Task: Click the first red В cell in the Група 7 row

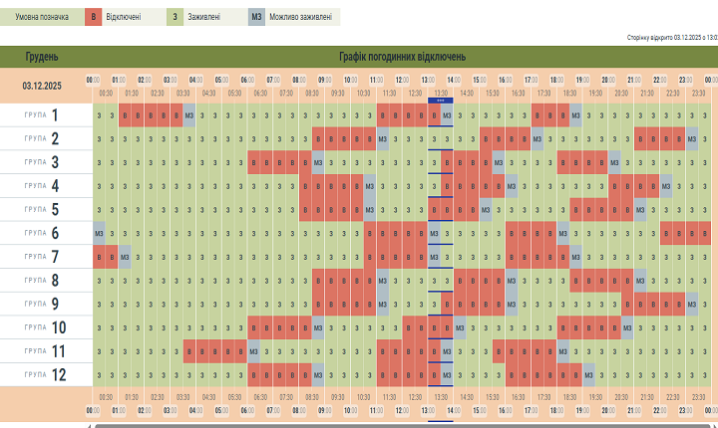Action: (x=99, y=257)
